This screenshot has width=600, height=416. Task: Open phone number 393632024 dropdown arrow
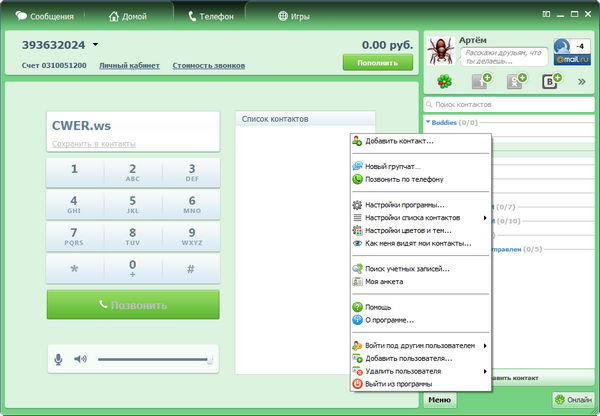(95, 45)
